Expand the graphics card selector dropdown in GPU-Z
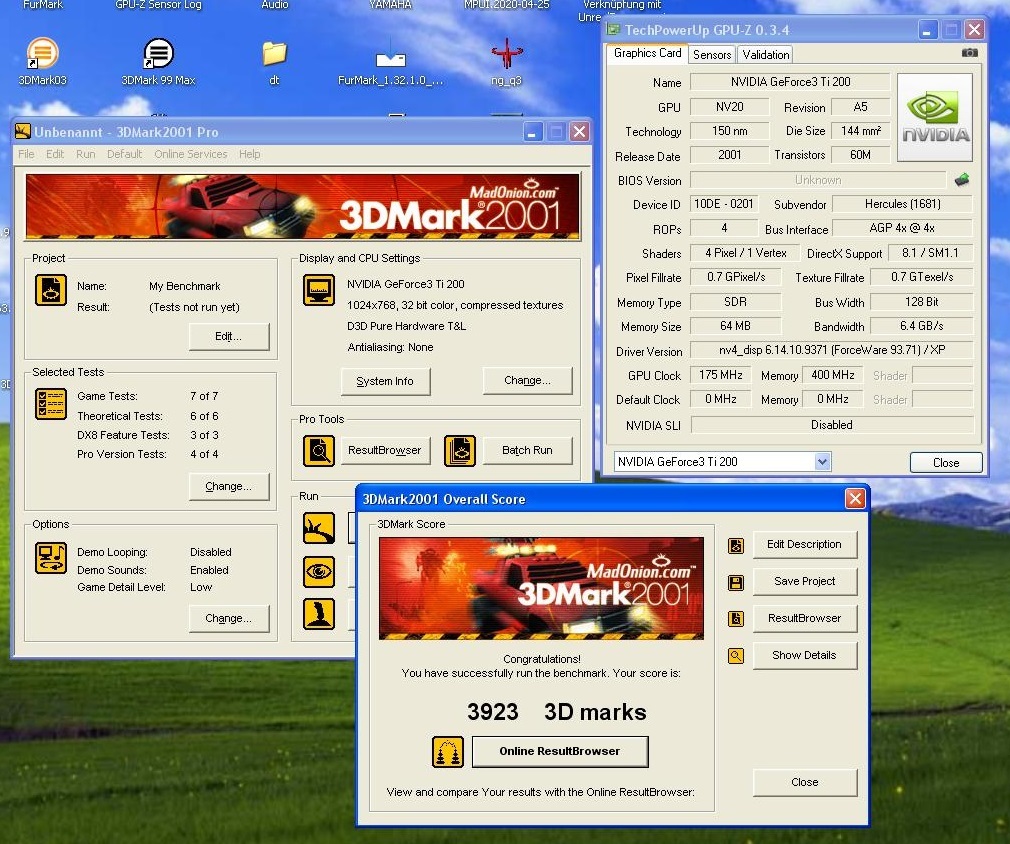 pyautogui.click(x=822, y=462)
